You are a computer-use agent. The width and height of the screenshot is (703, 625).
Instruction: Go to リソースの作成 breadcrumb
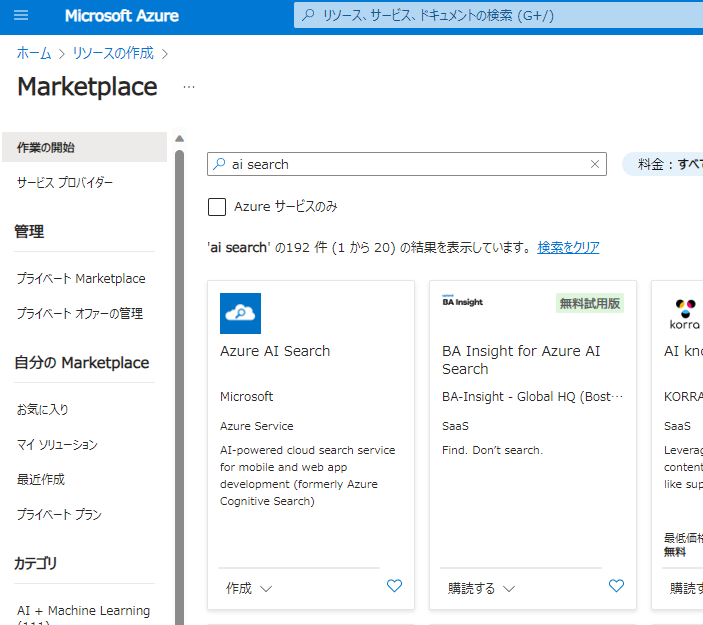113,53
